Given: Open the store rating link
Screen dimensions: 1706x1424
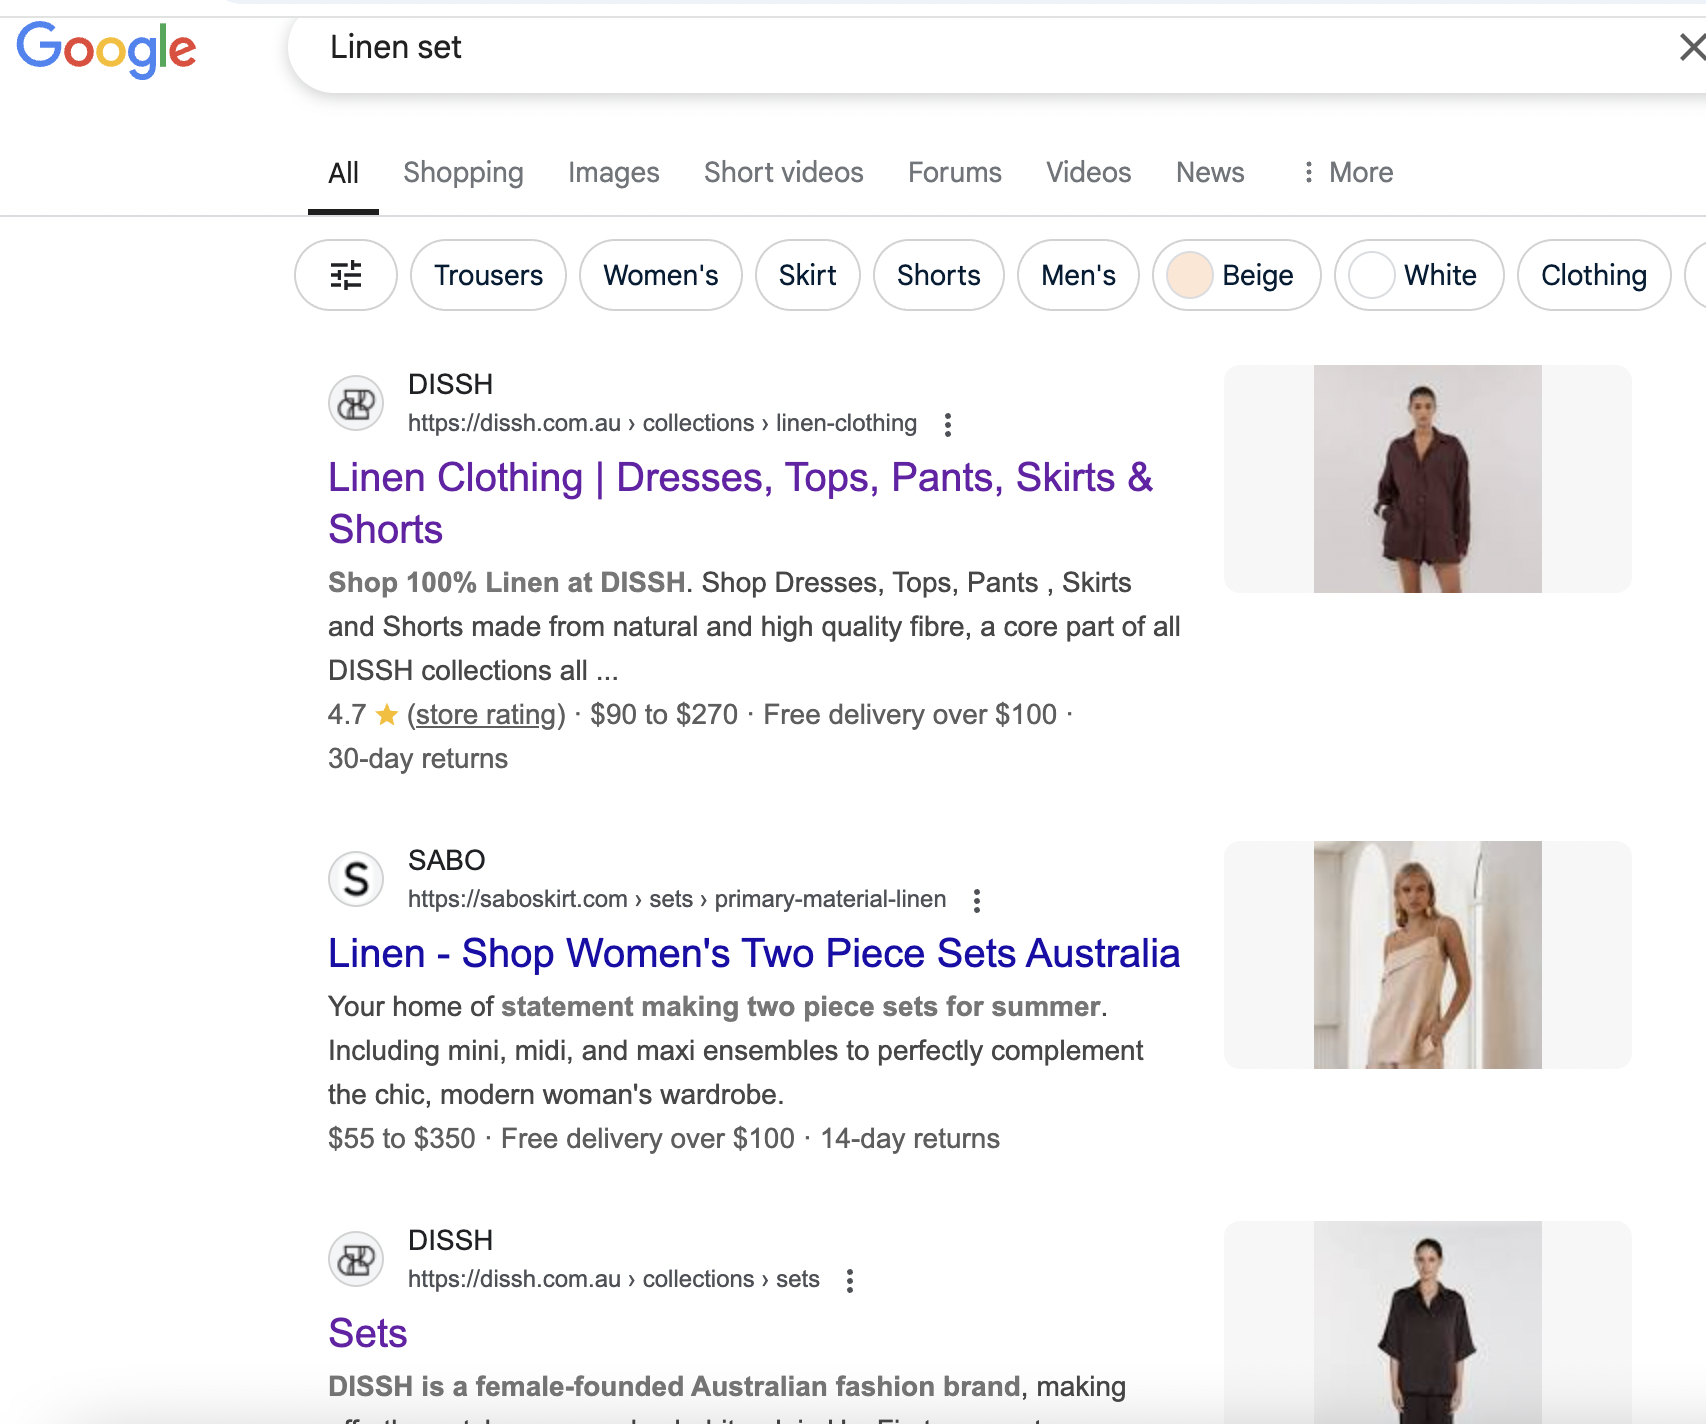Looking at the screenshot, I should click(x=486, y=714).
